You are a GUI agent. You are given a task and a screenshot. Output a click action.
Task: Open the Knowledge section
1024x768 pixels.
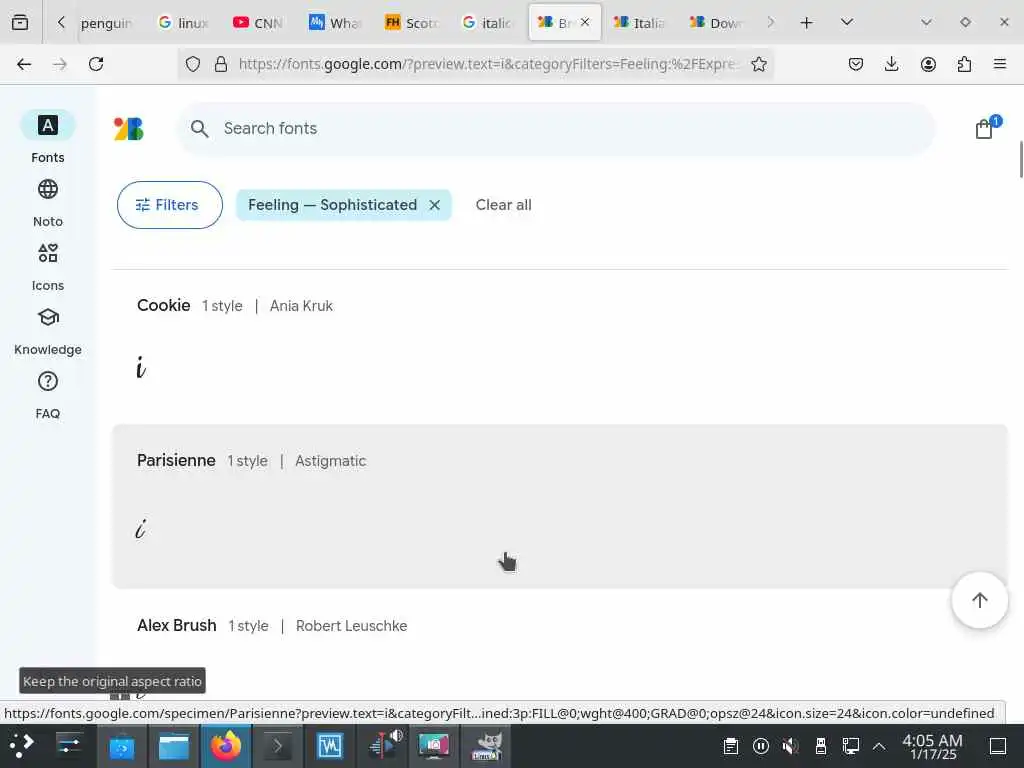point(48,331)
